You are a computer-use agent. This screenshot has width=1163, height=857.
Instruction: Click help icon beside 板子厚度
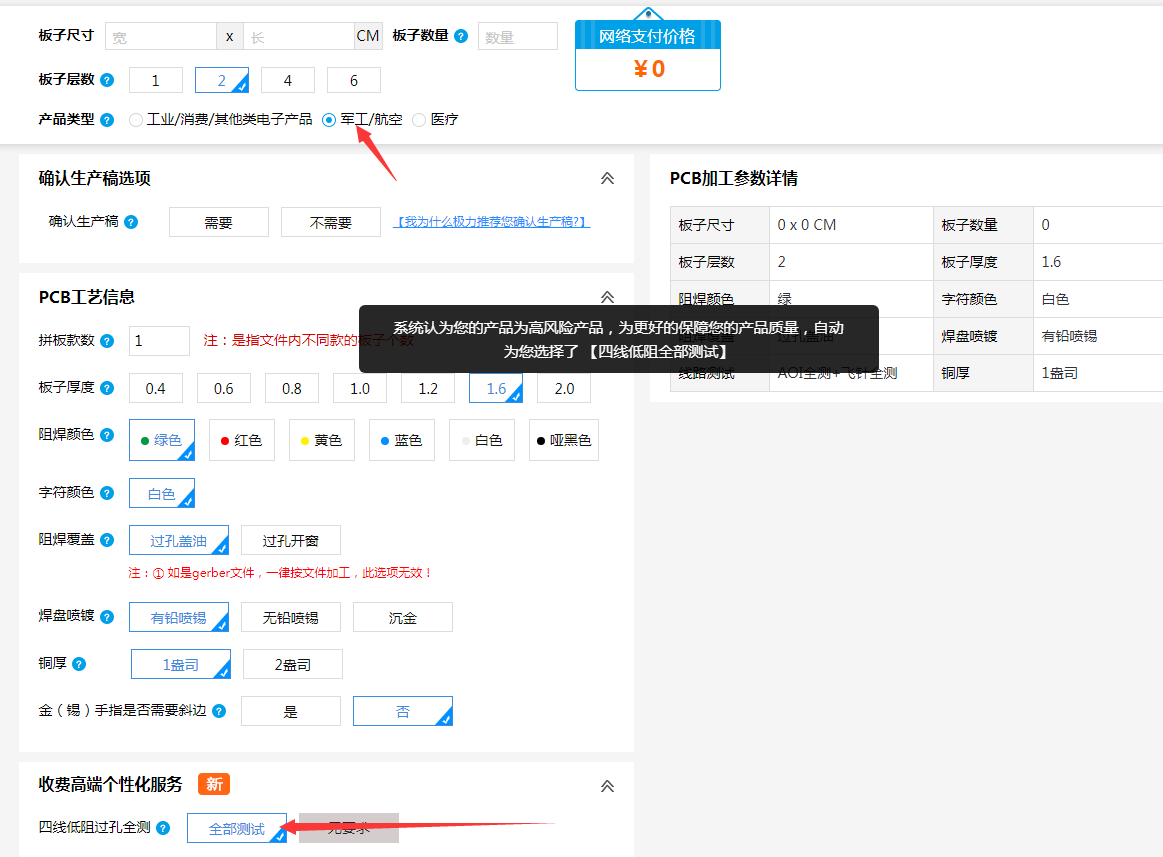107,388
